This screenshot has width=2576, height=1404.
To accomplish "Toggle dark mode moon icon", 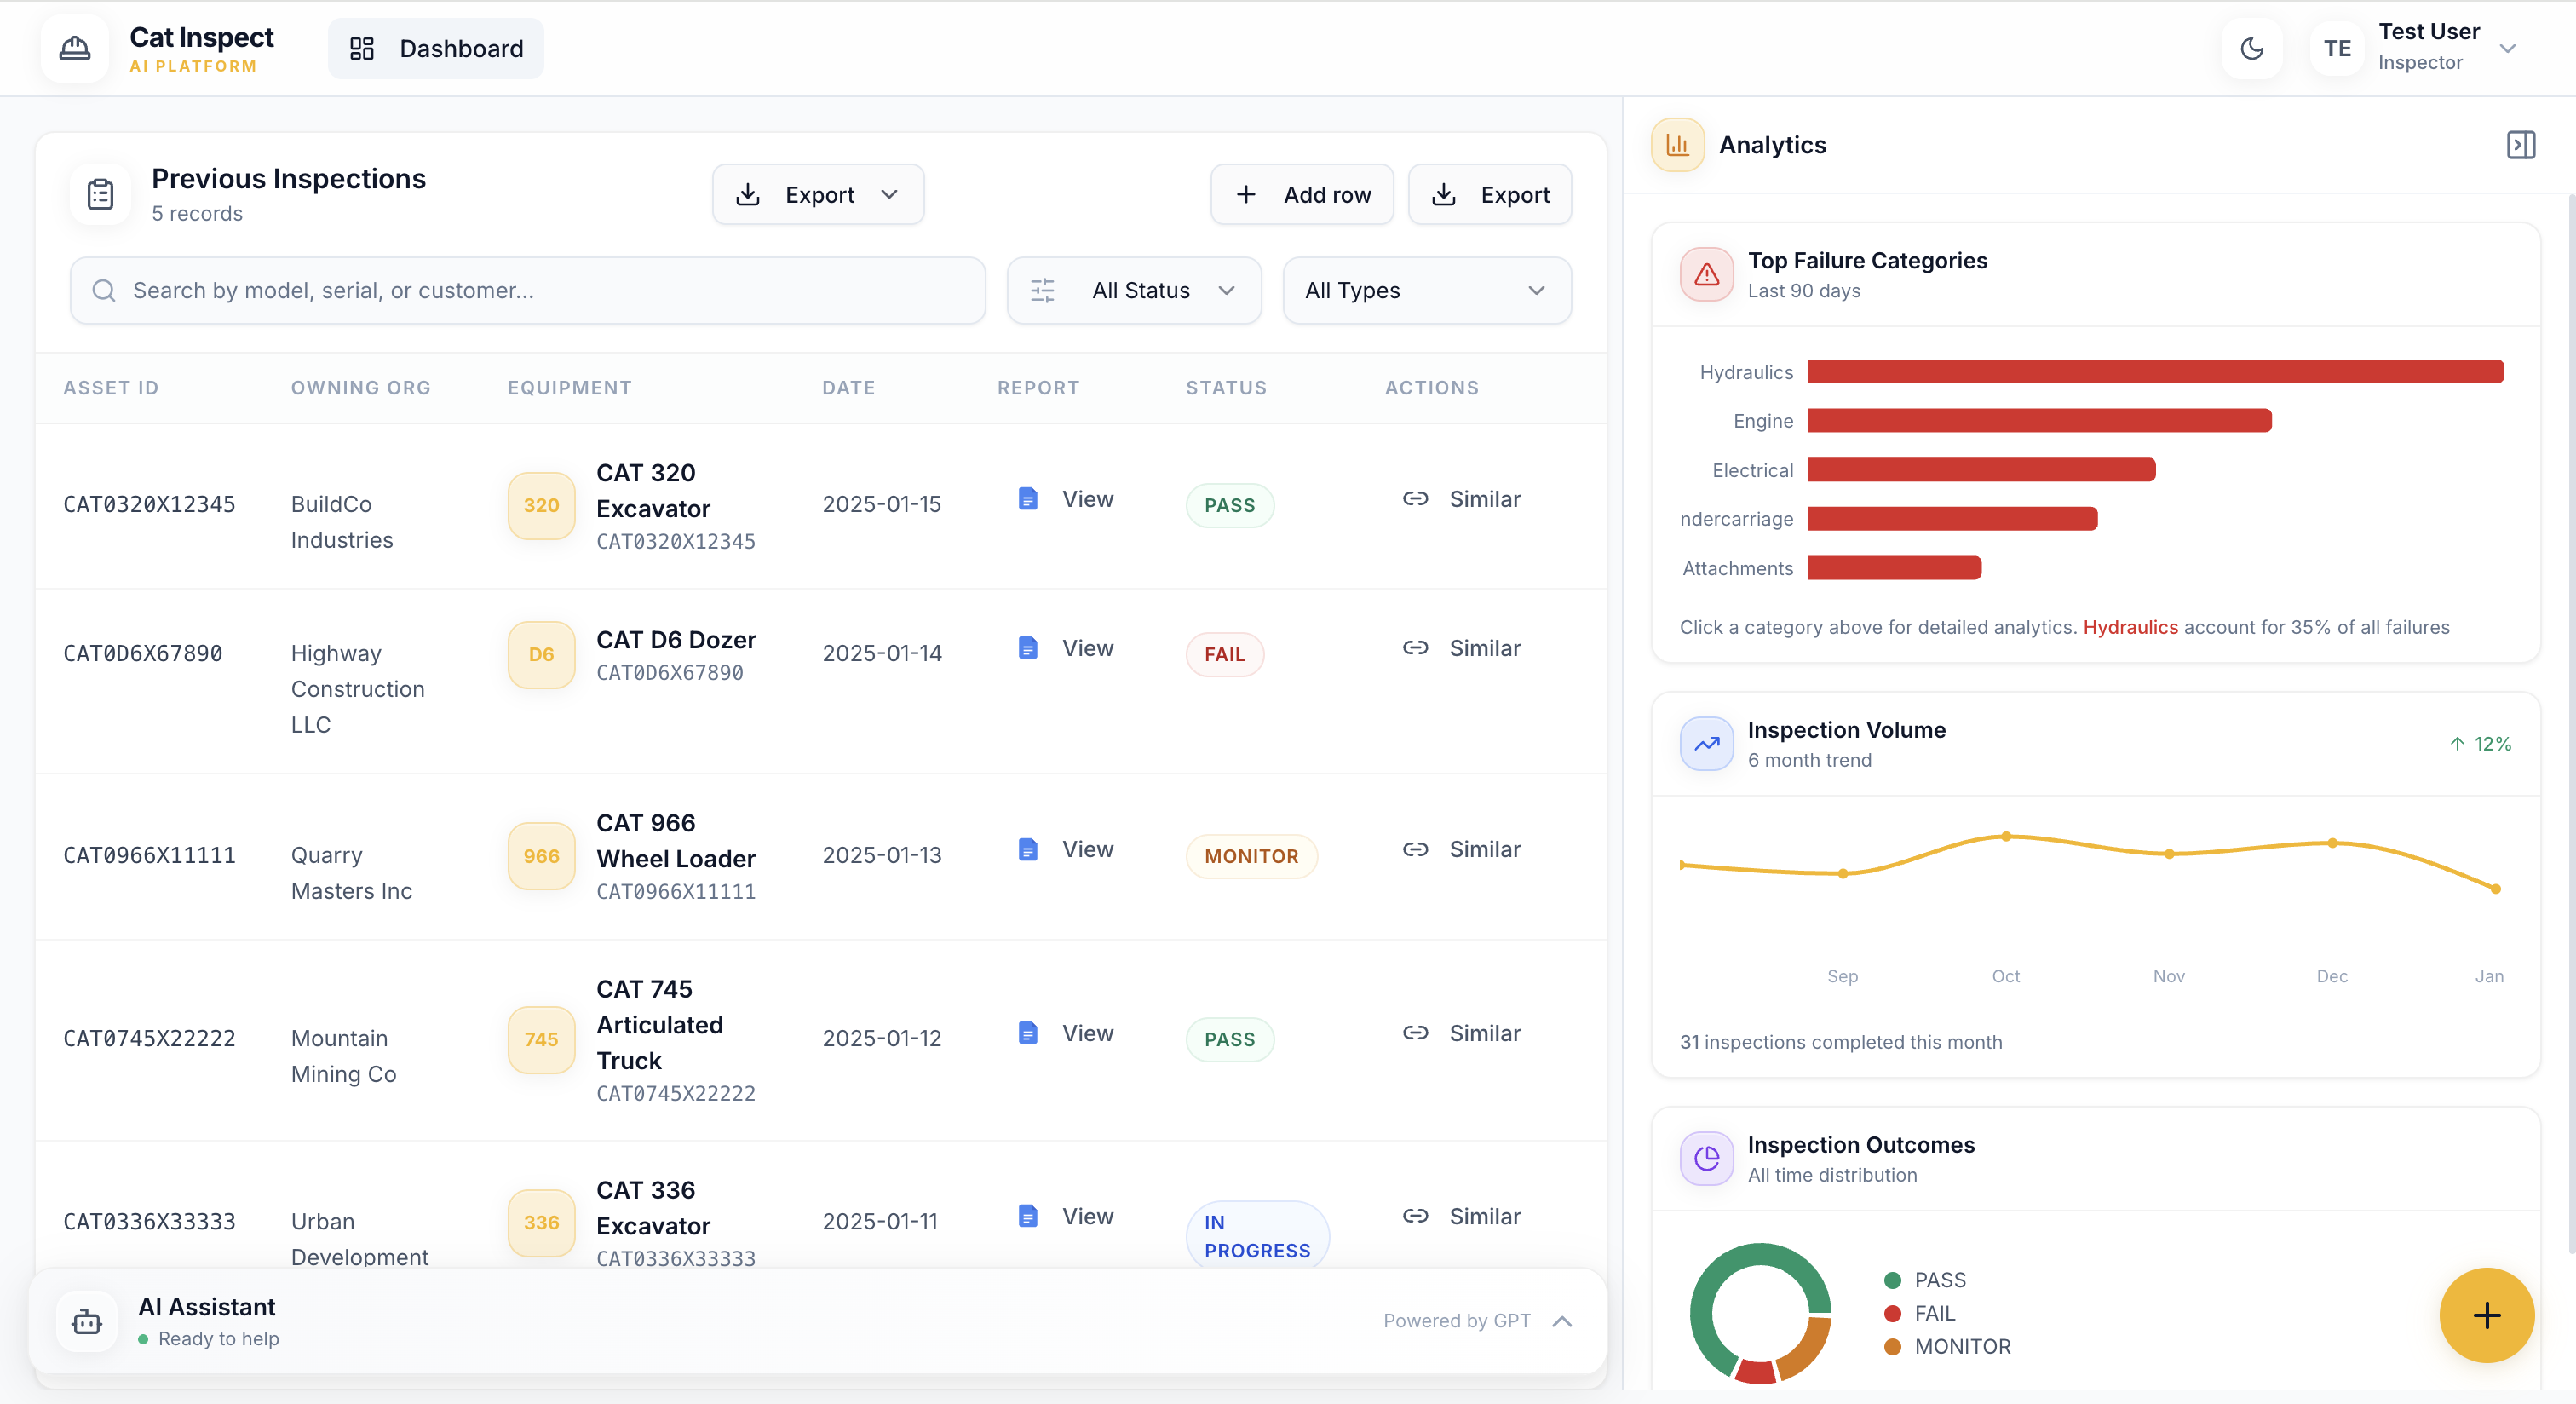I will pyautogui.click(x=2251, y=48).
